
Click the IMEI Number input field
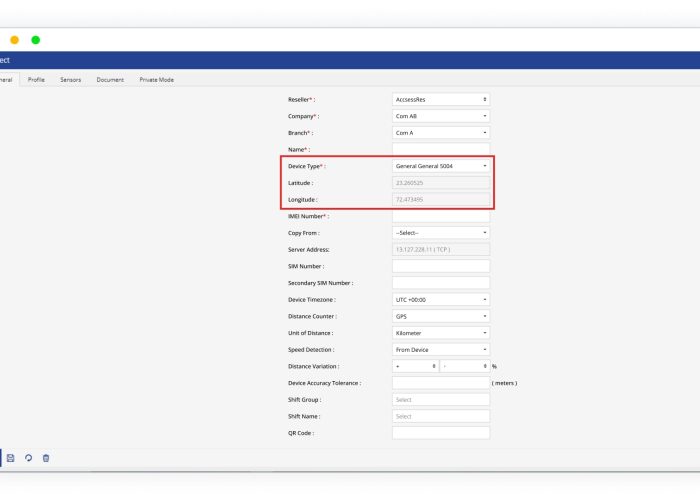[441, 216]
